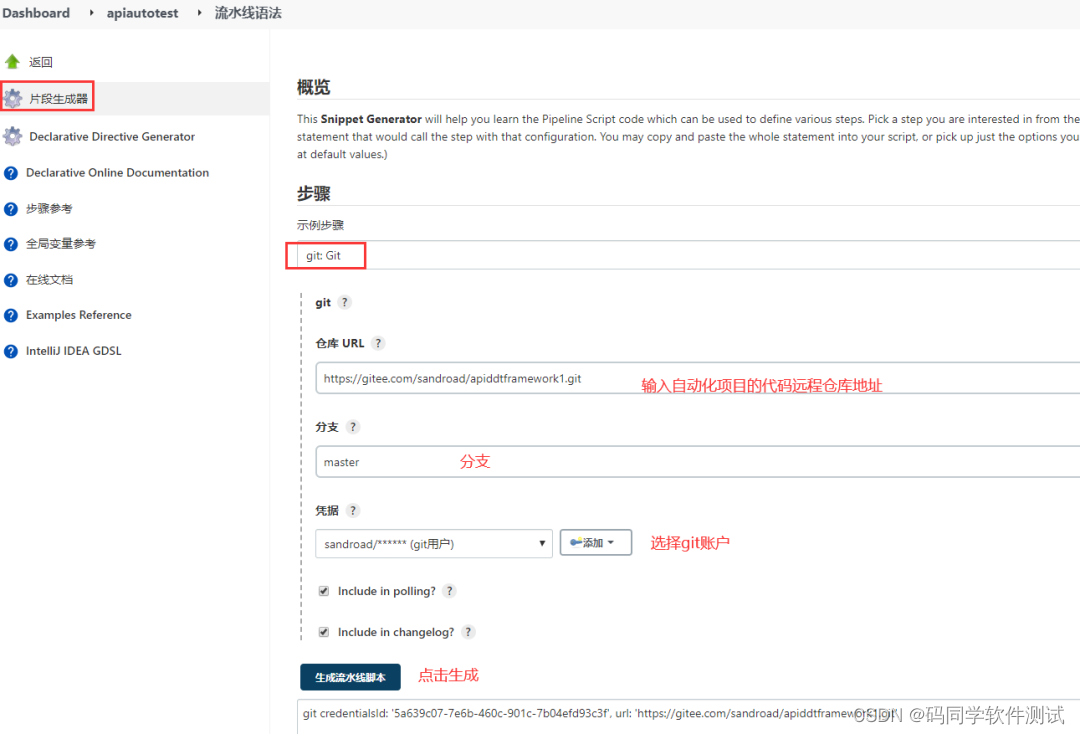Go to apiautotest breadcrumb

coord(143,13)
